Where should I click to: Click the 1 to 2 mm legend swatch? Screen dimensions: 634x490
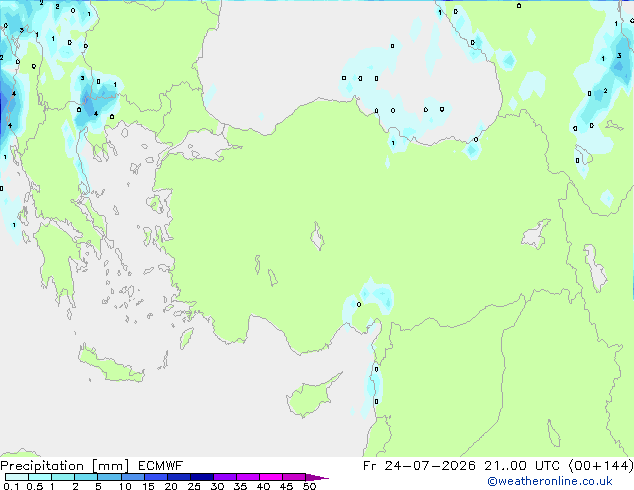click(63, 477)
